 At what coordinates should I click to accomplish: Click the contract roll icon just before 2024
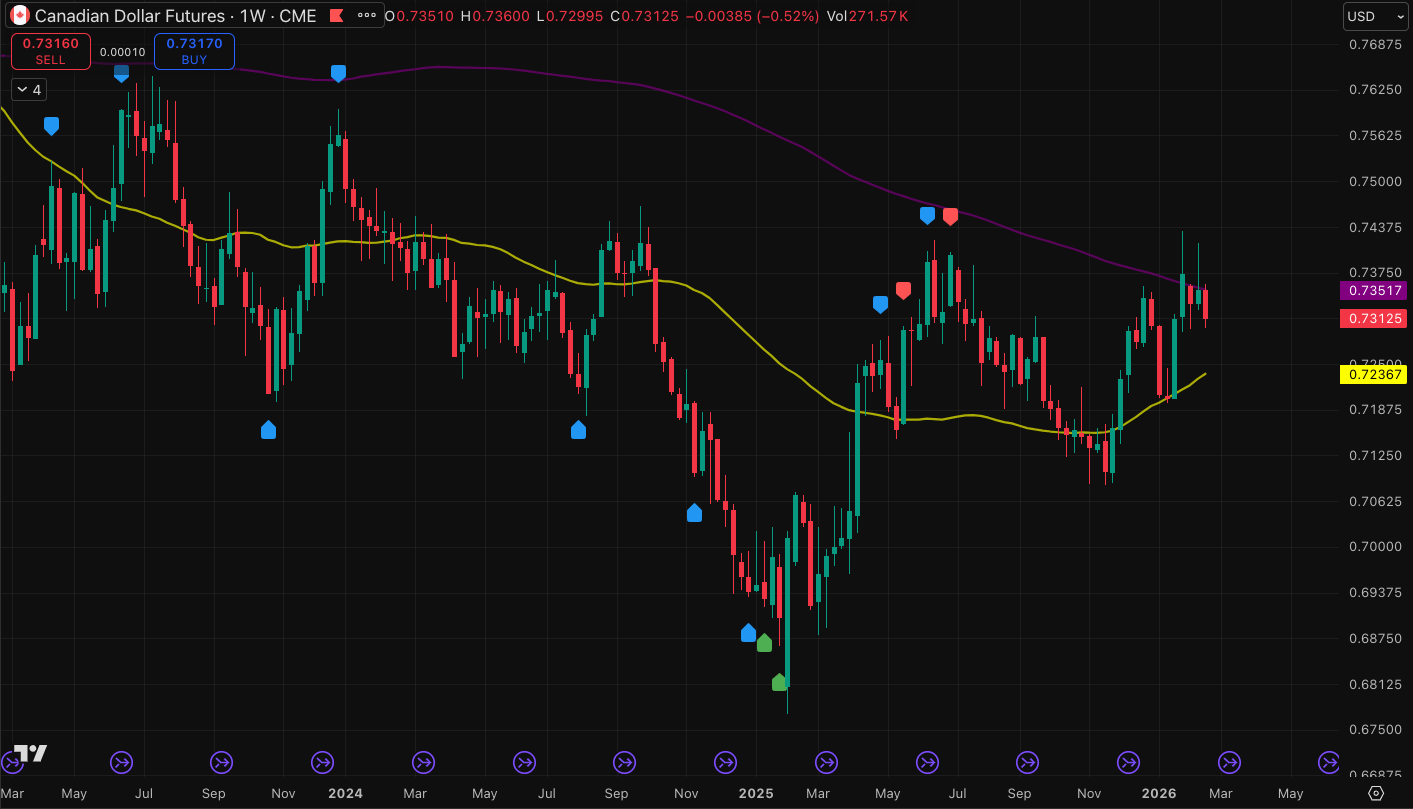point(322,763)
